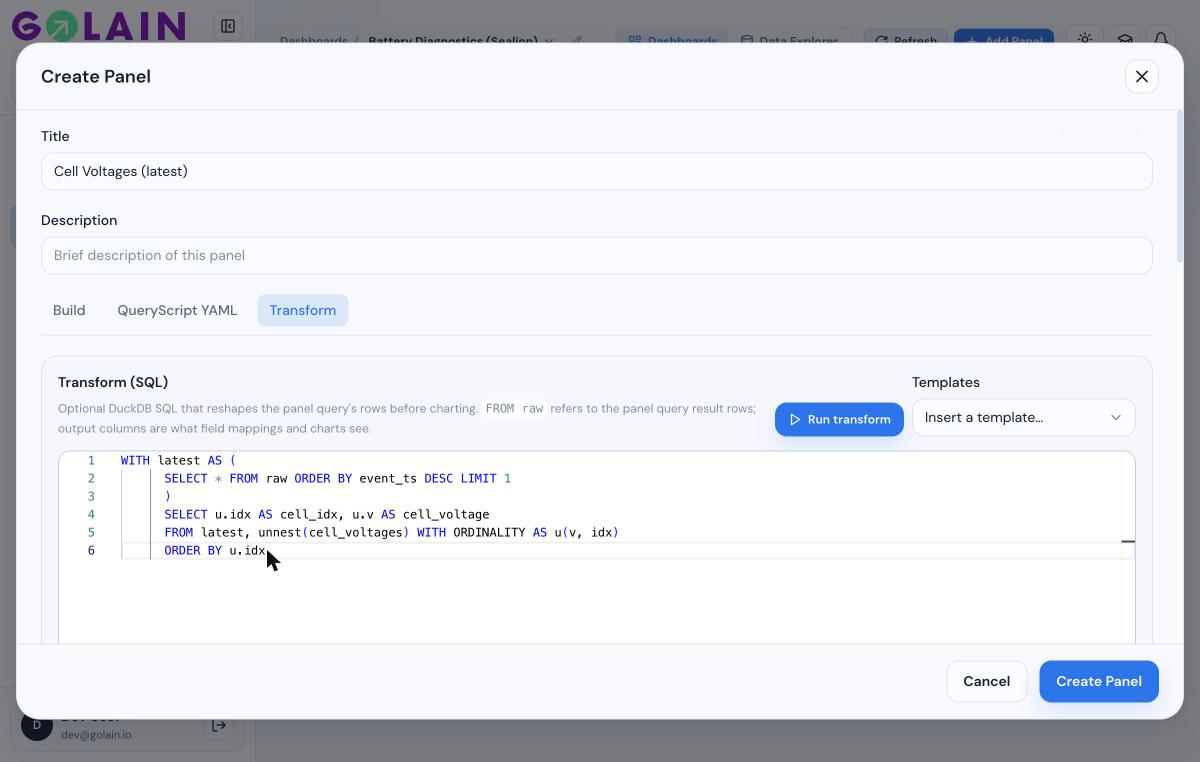
Task: Switch to the QueryScript YAML tab
Action: click(x=177, y=310)
